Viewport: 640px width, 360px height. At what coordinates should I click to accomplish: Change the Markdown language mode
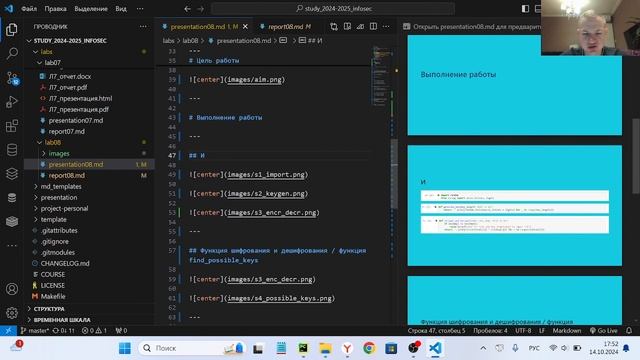tap(567, 331)
